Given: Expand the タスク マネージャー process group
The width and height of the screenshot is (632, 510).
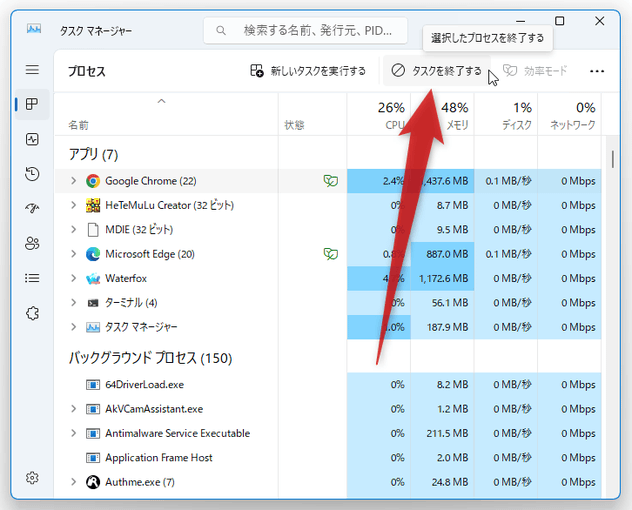Looking at the screenshot, I should tap(73, 327).
